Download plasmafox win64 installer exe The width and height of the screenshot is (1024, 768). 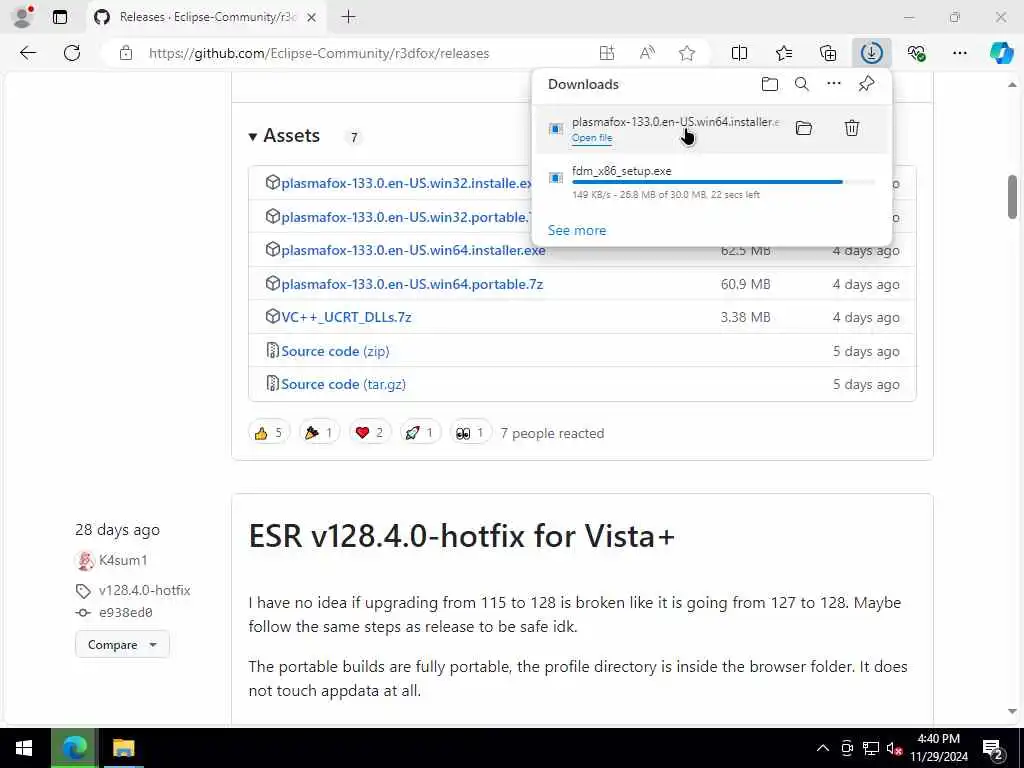[x=413, y=250]
